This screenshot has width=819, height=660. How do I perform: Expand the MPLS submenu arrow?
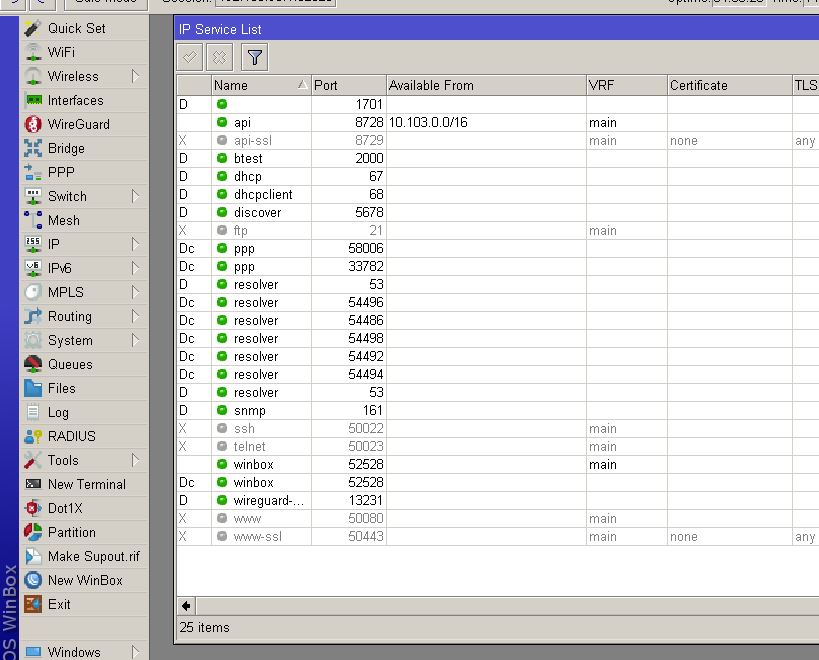[135, 292]
